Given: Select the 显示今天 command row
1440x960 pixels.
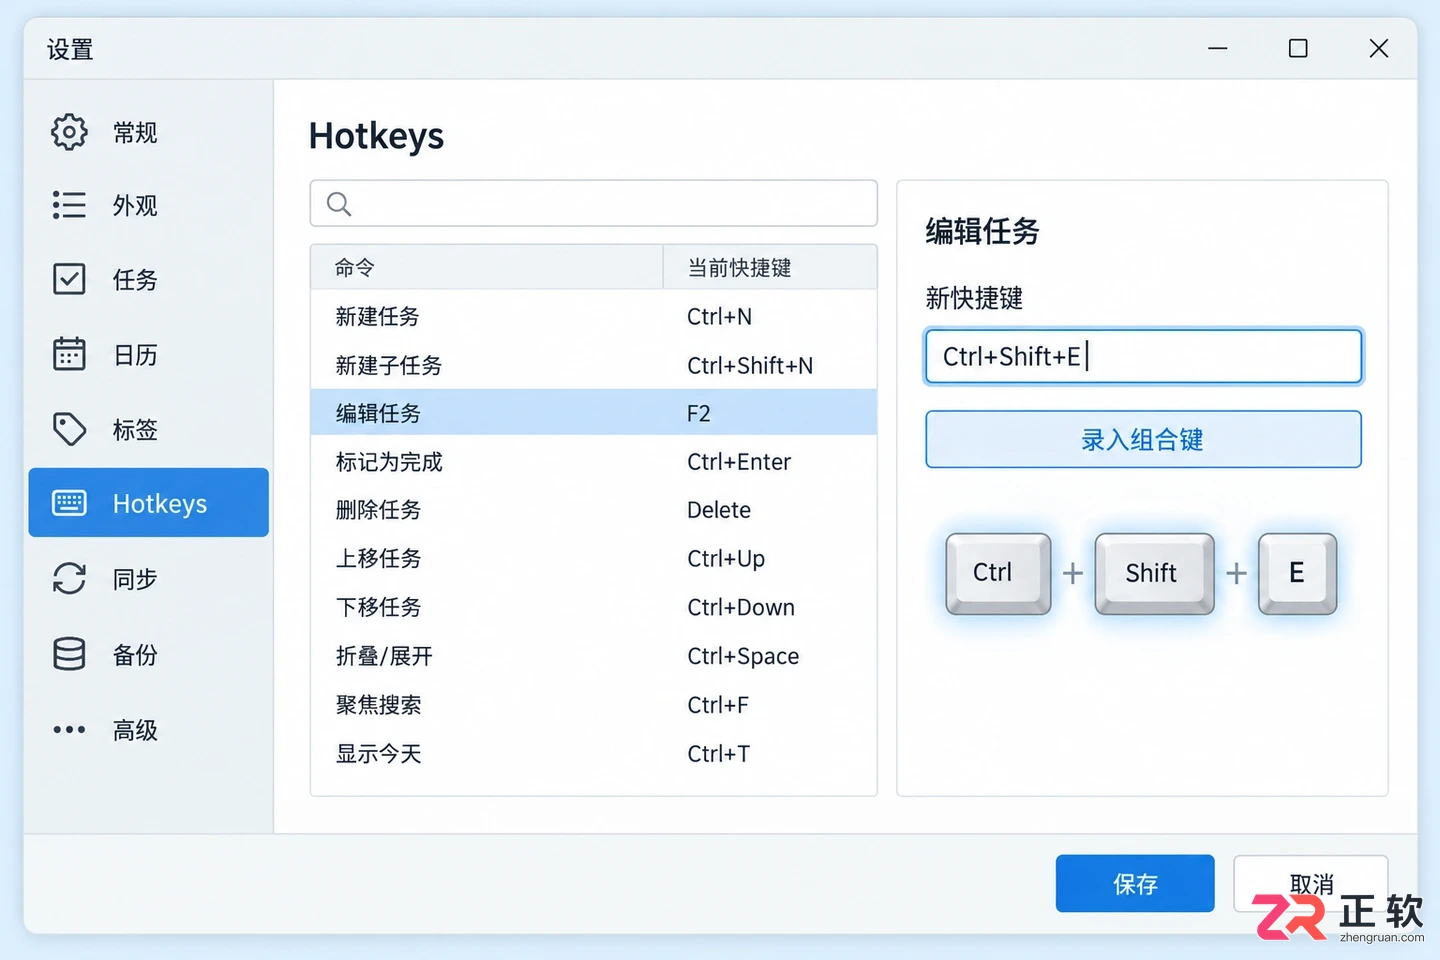Looking at the screenshot, I should click(594, 753).
